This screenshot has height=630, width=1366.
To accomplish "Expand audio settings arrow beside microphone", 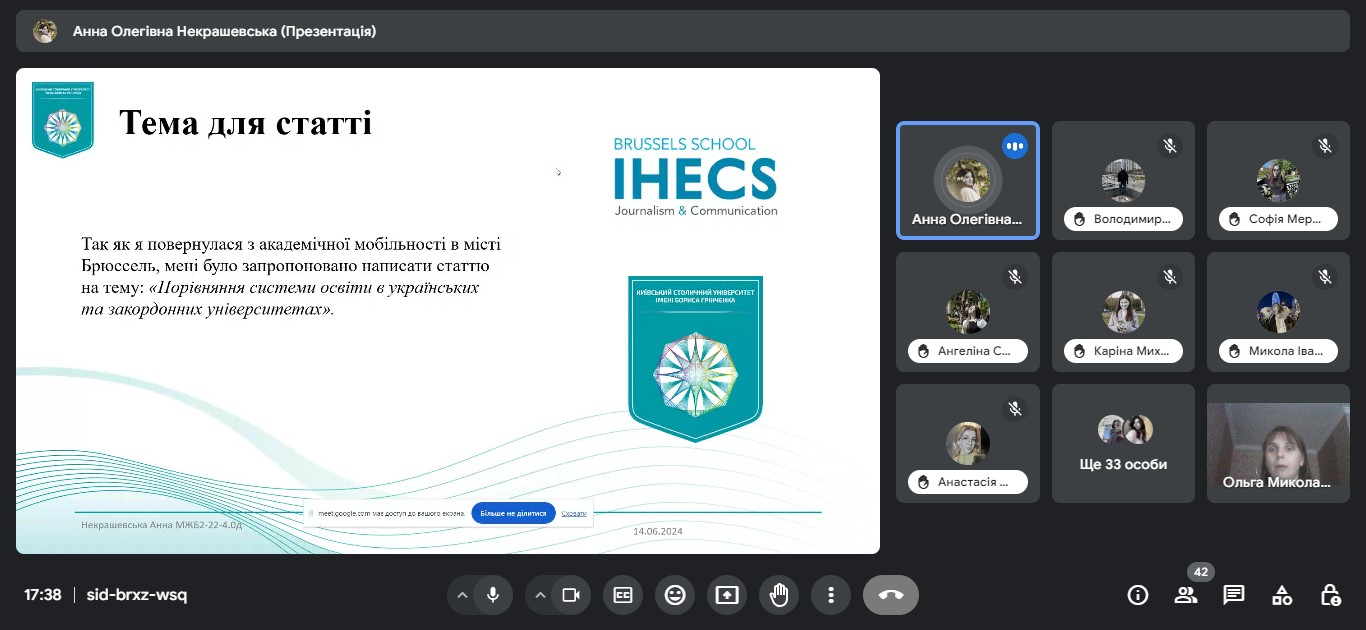I will coord(462,595).
